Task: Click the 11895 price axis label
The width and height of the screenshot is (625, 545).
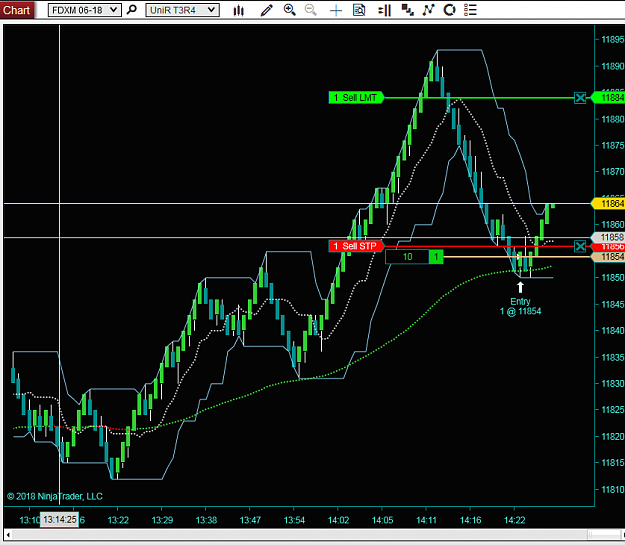Action: tap(612, 39)
